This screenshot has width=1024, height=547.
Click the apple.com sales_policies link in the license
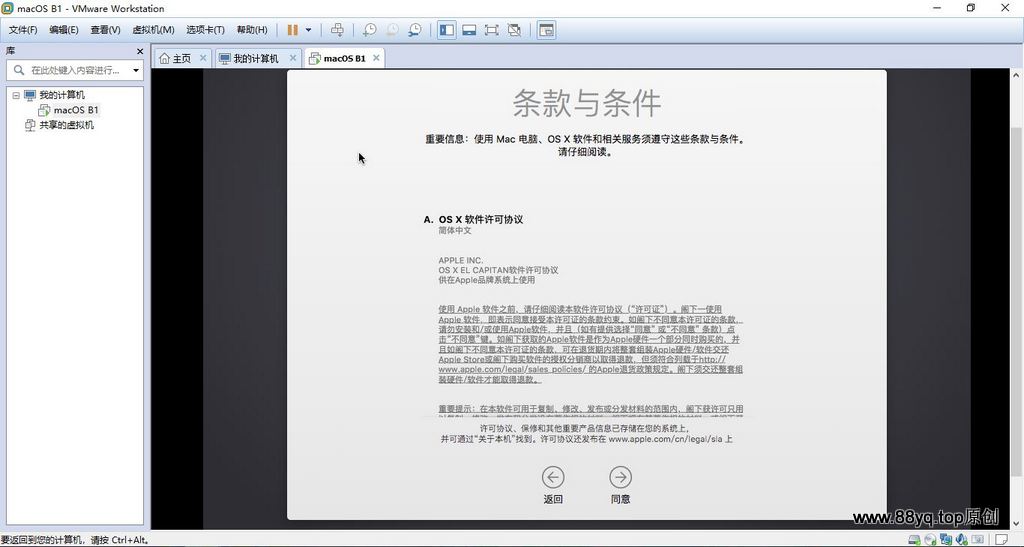(512, 369)
